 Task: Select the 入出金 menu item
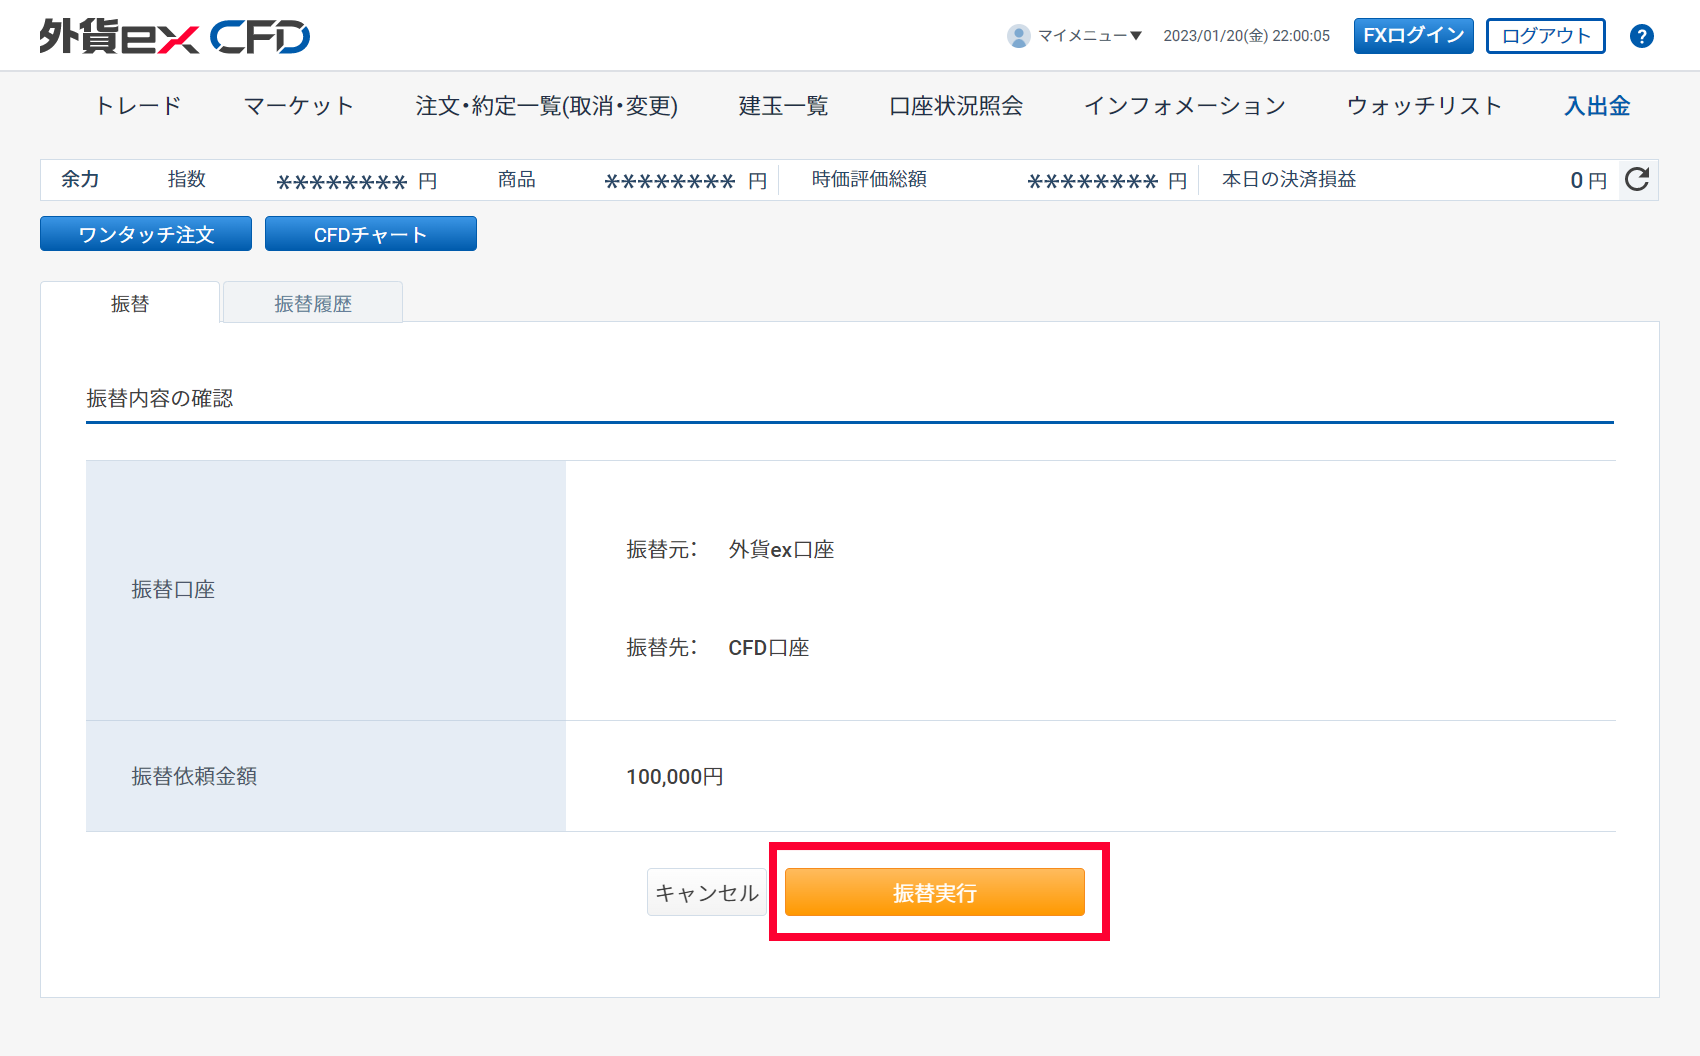1597,106
